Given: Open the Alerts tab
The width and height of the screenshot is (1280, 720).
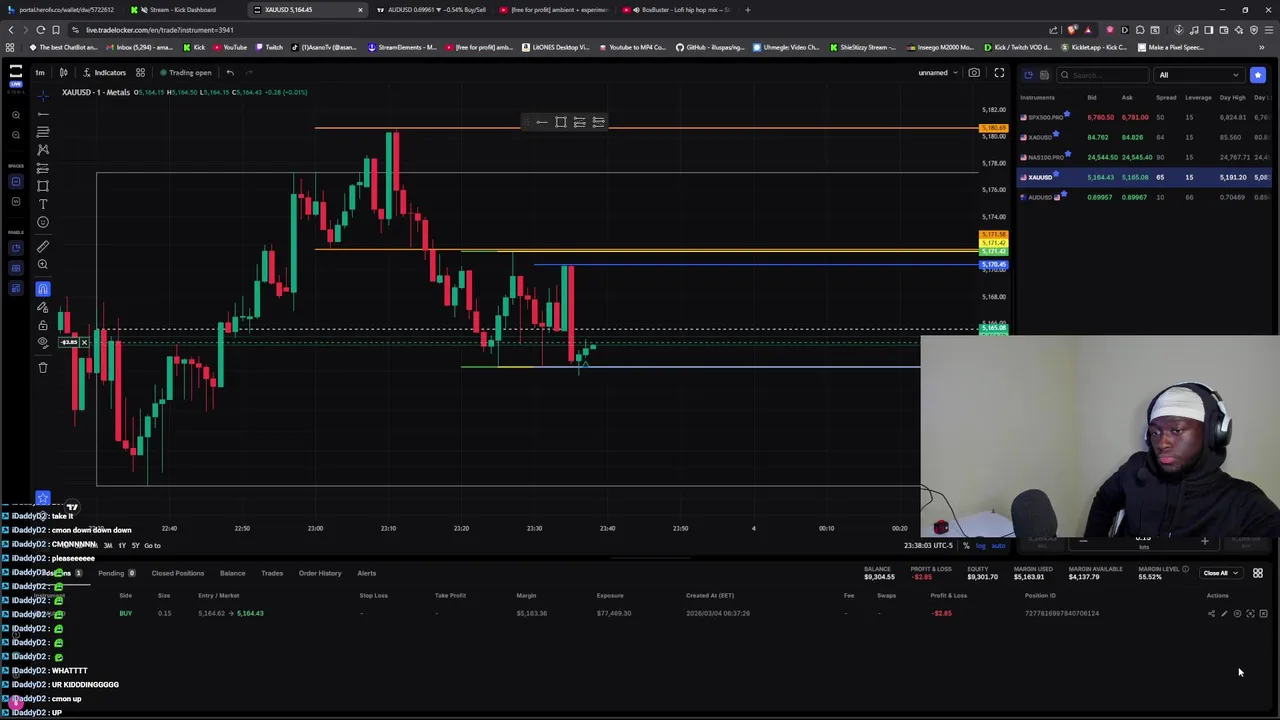Looking at the screenshot, I should [x=366, y=573].
